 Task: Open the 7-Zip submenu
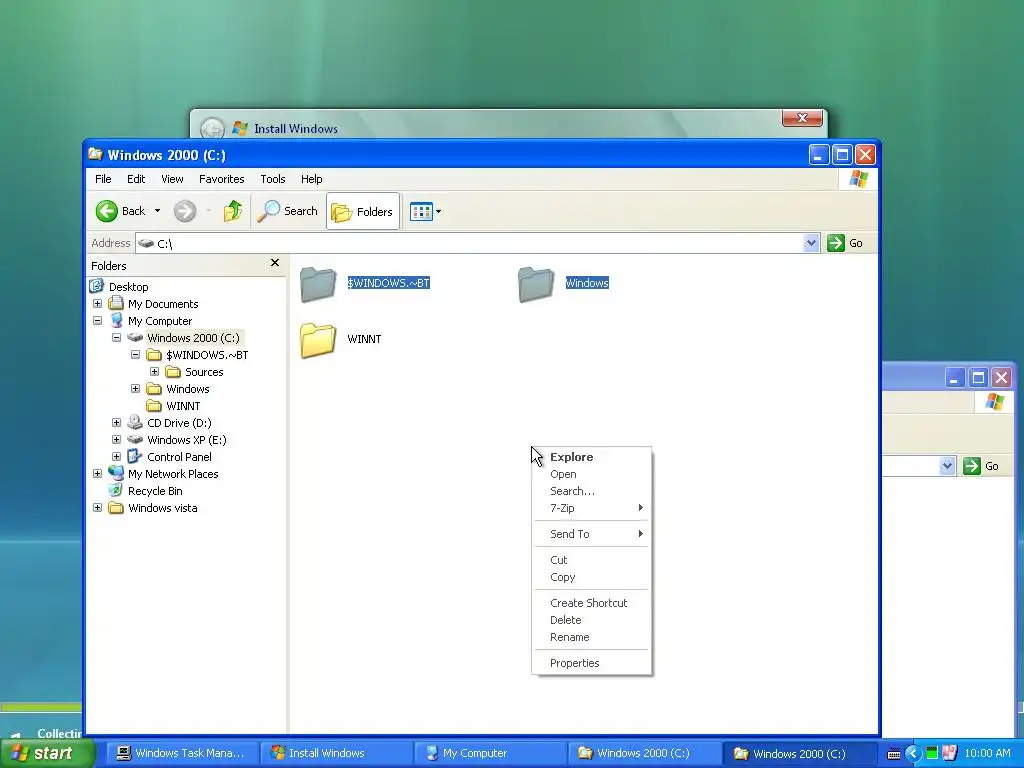coord(592,508)
